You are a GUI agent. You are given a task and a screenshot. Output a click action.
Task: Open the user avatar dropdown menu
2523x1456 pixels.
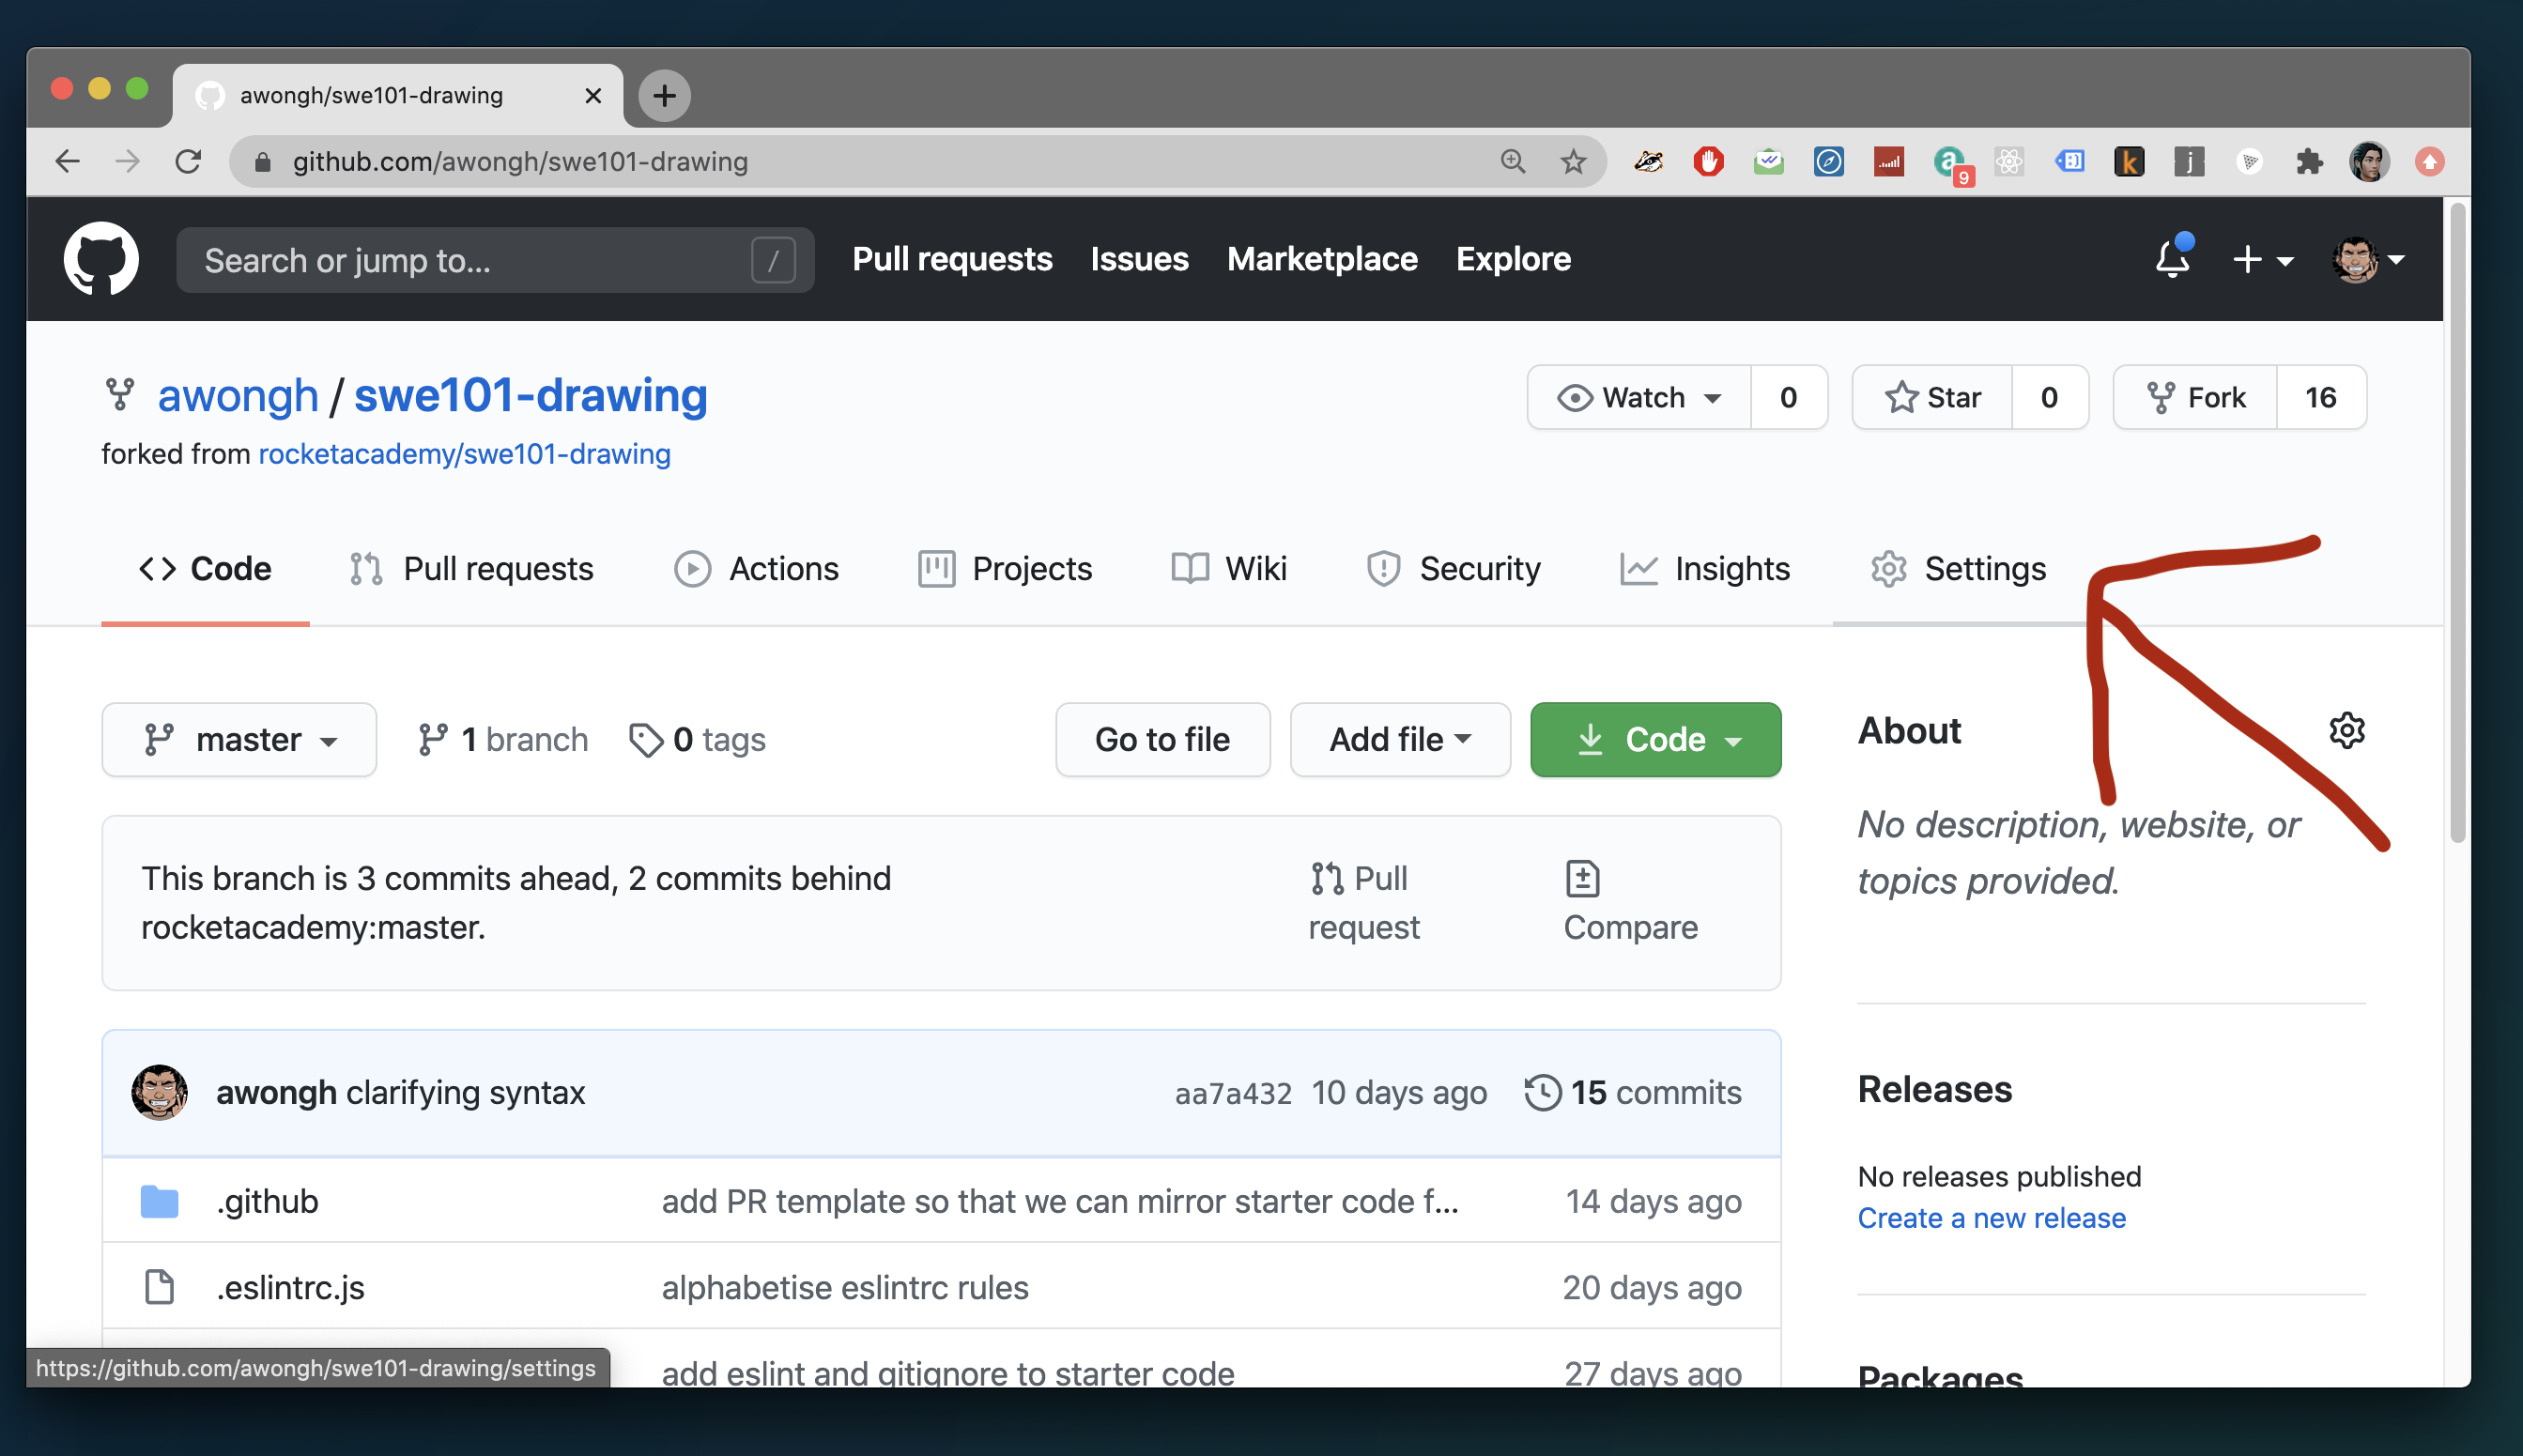(x=2368, y=259)
